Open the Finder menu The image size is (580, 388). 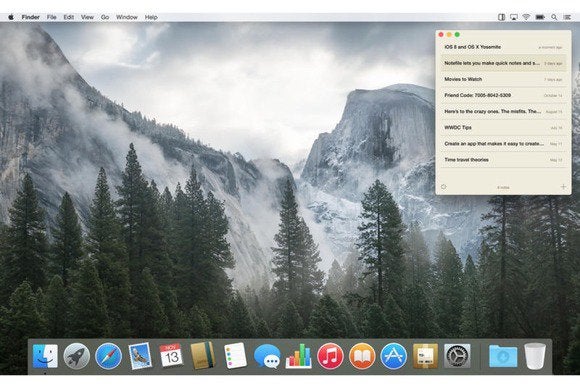point(31,17)
